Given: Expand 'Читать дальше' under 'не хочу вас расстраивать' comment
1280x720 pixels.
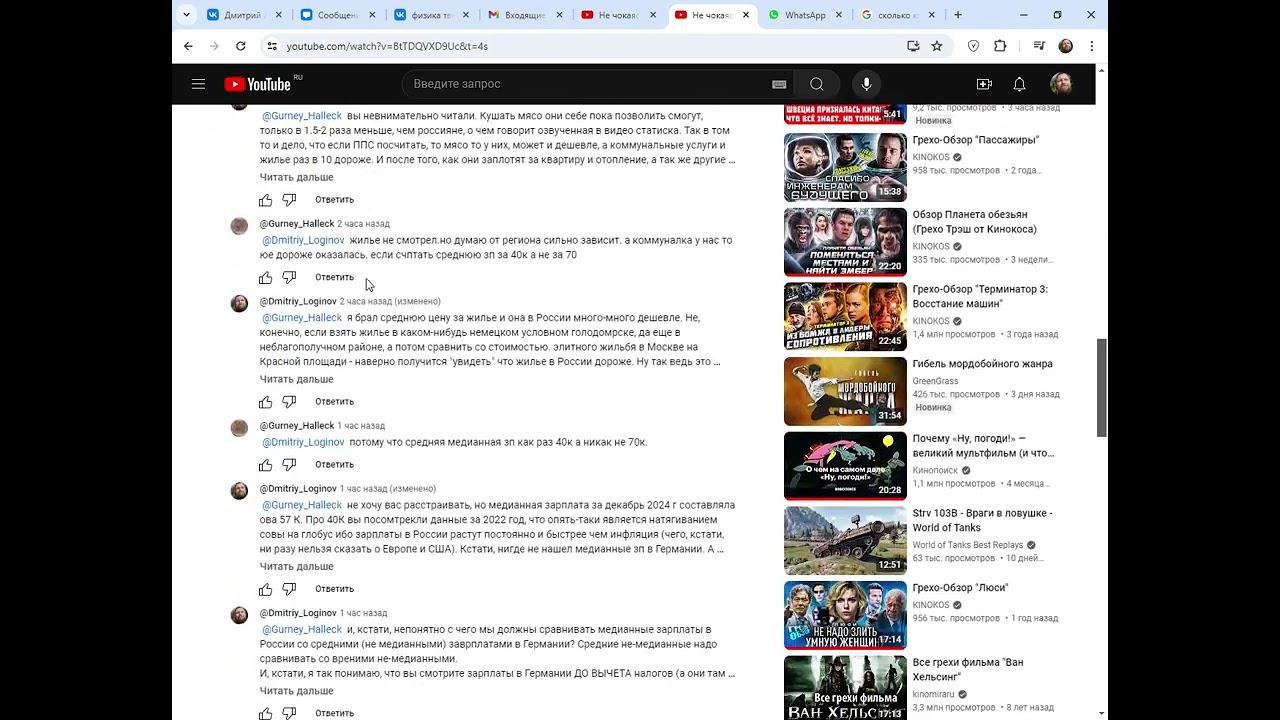Looking at the screenshot, I should tap(297, 566).
